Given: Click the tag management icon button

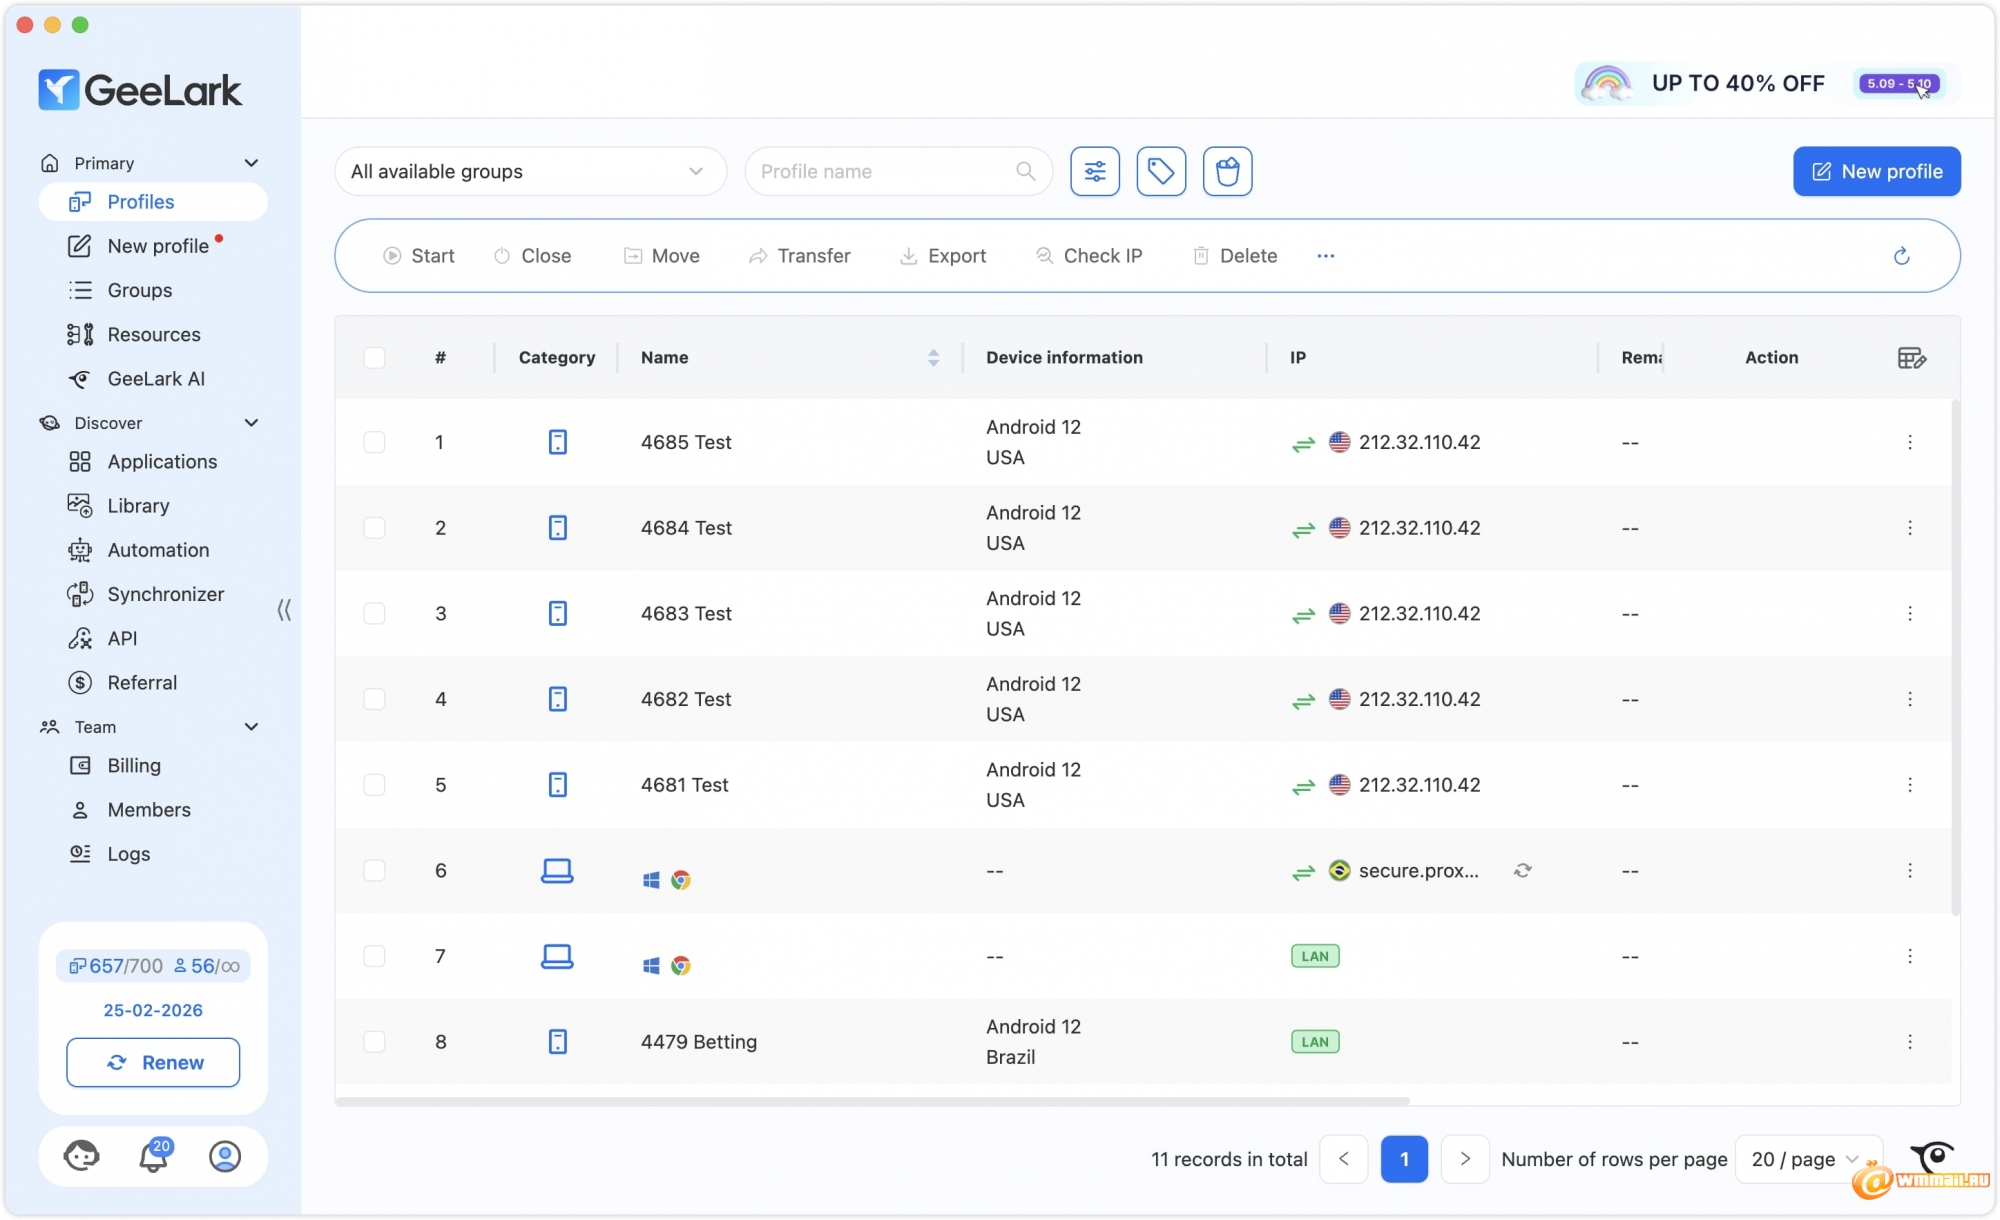Looking at the screenshot, I should [1161, 172].
